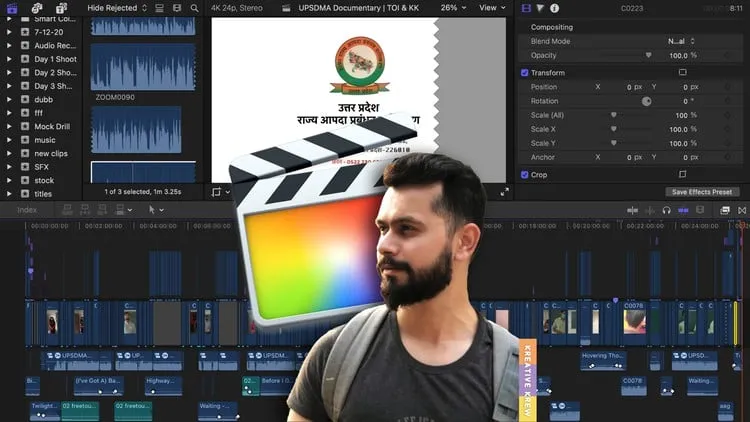This screenshot has height=422, width=750.
Task: Adjust the Opacity slider handle
Action: 648,55
